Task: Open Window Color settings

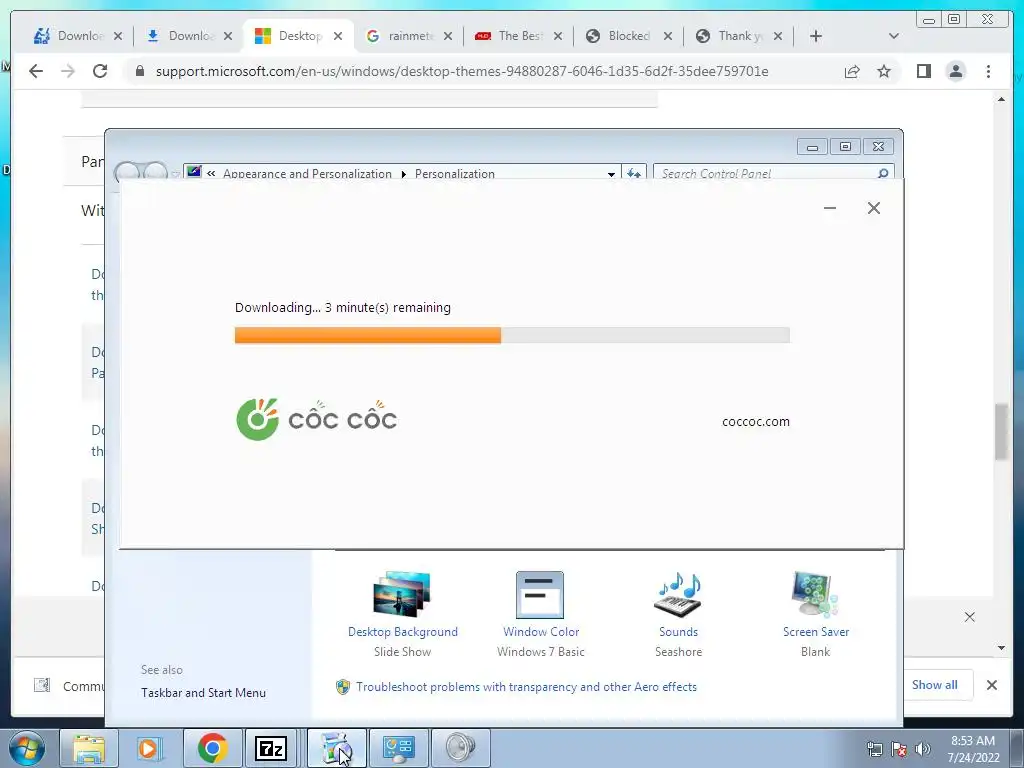Action: [541, 614]
